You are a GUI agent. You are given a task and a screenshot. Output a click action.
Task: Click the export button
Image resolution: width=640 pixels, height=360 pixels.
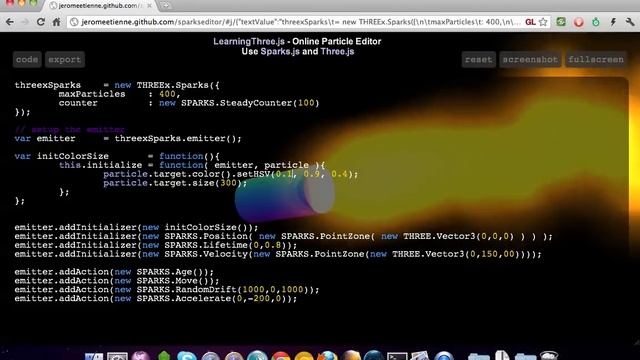pos(64,60)
